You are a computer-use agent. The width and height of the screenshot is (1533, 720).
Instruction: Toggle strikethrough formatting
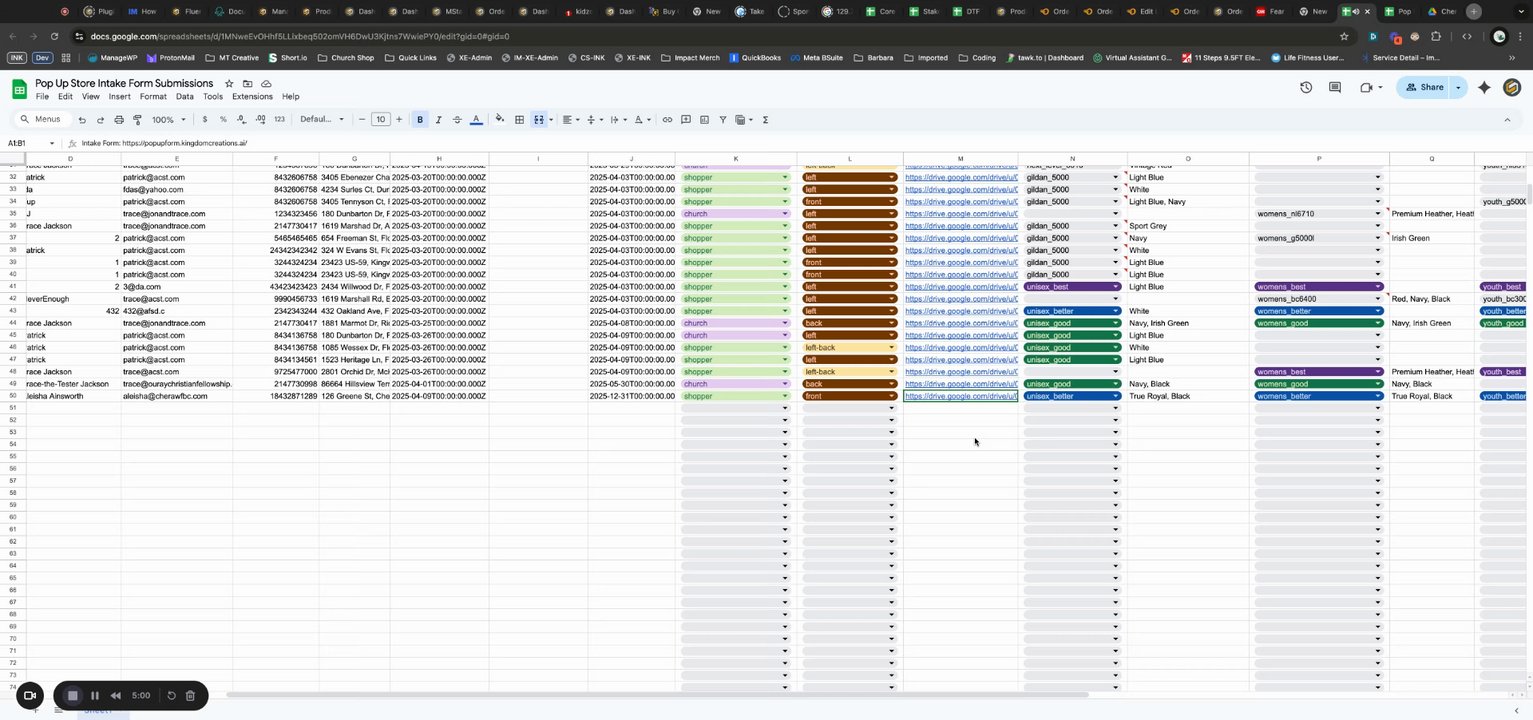[457, 120]
